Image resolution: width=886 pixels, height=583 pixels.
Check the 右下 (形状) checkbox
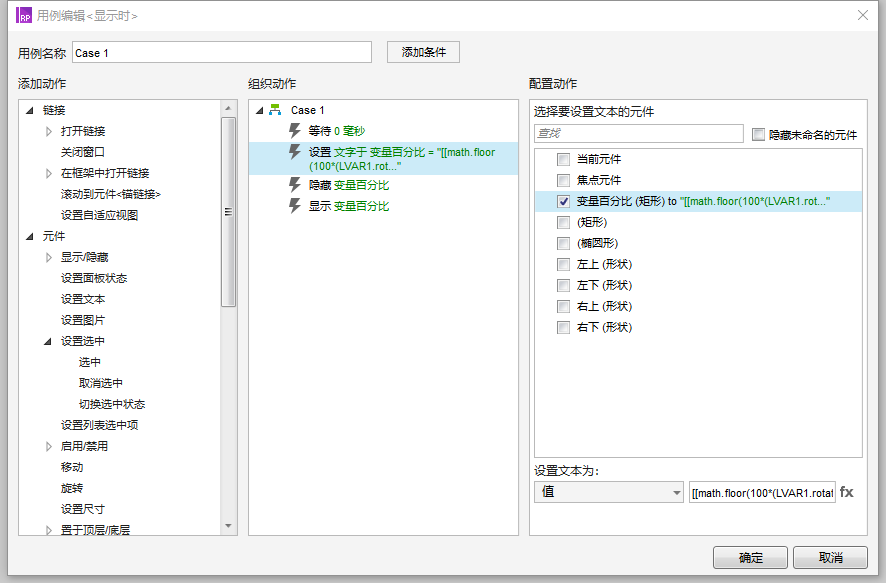click(563, 327)
